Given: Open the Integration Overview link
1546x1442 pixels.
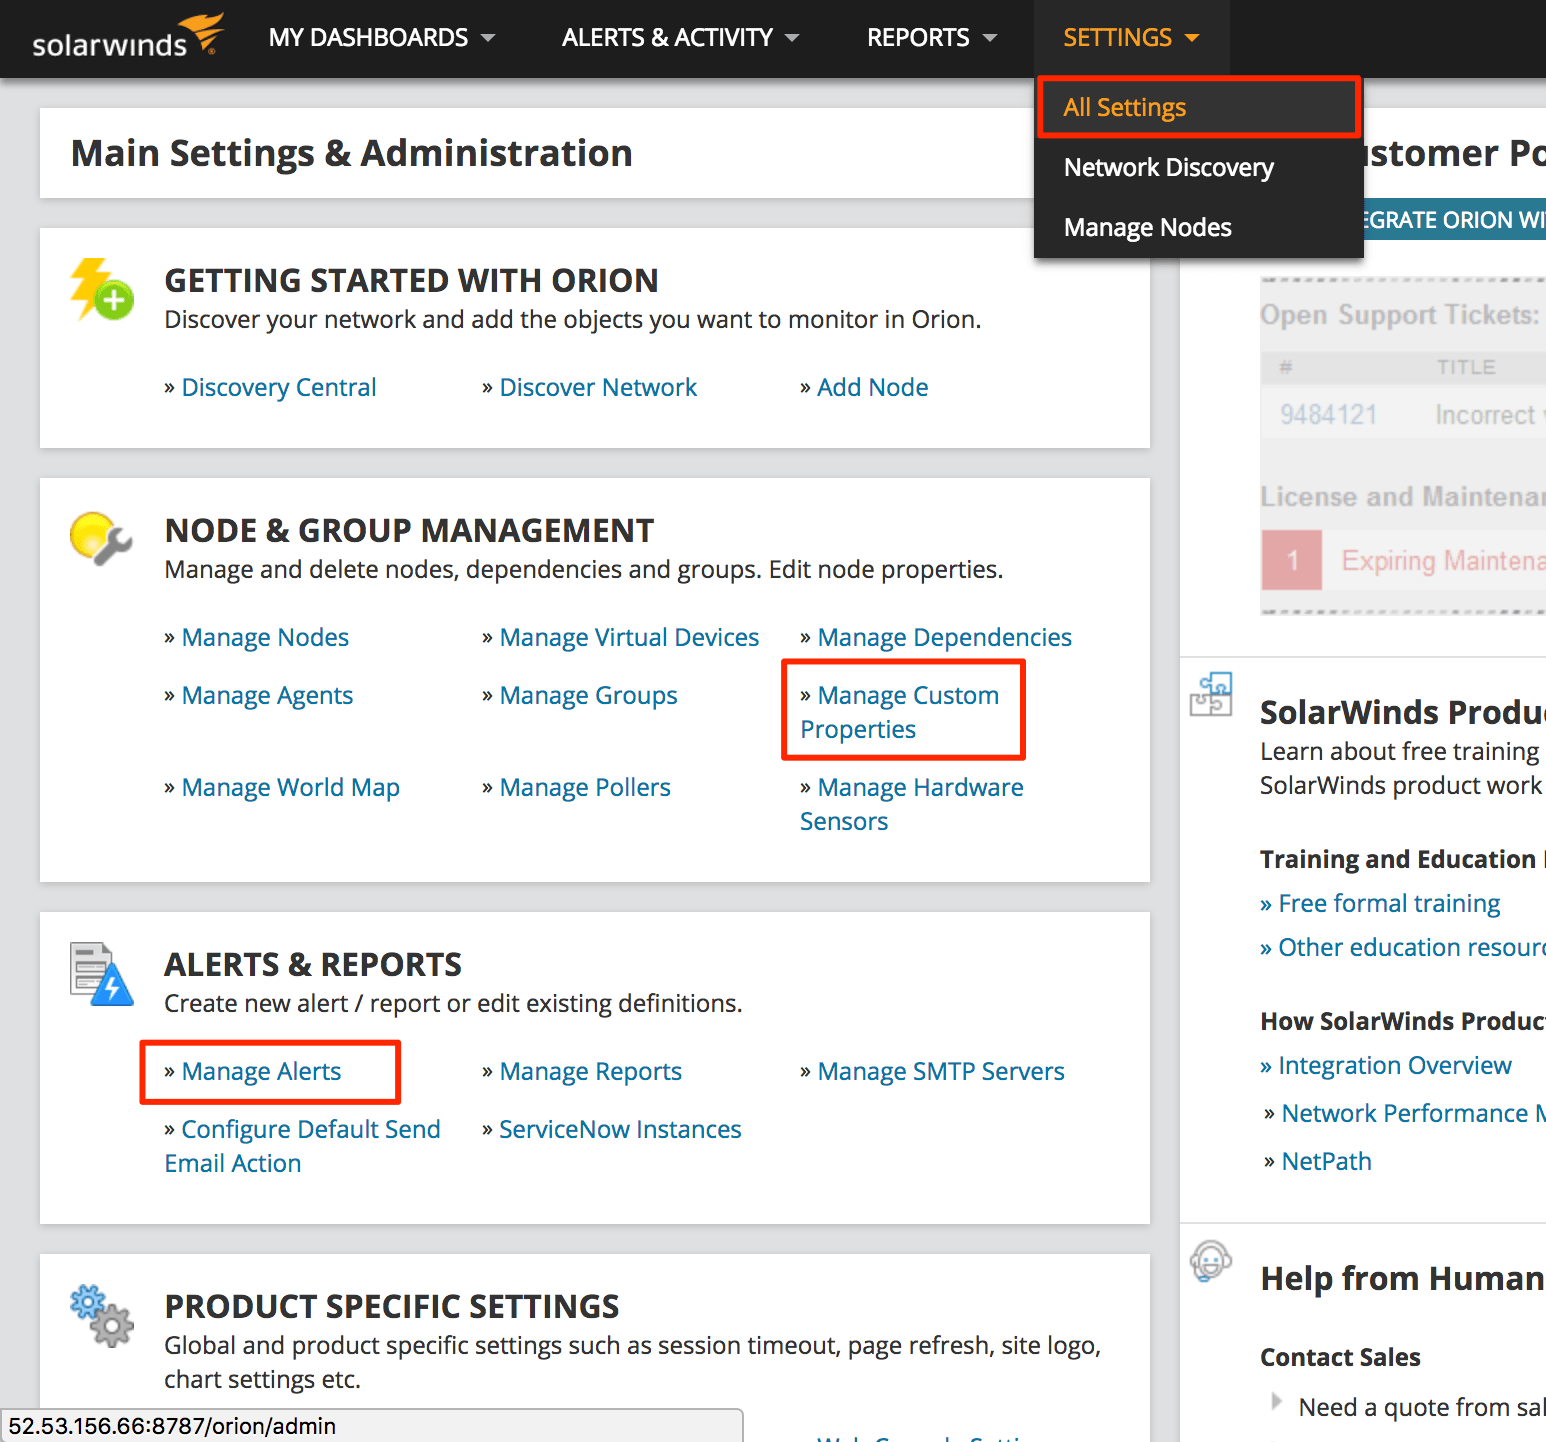Looking at the screenshot, I should point(1395,1065).
